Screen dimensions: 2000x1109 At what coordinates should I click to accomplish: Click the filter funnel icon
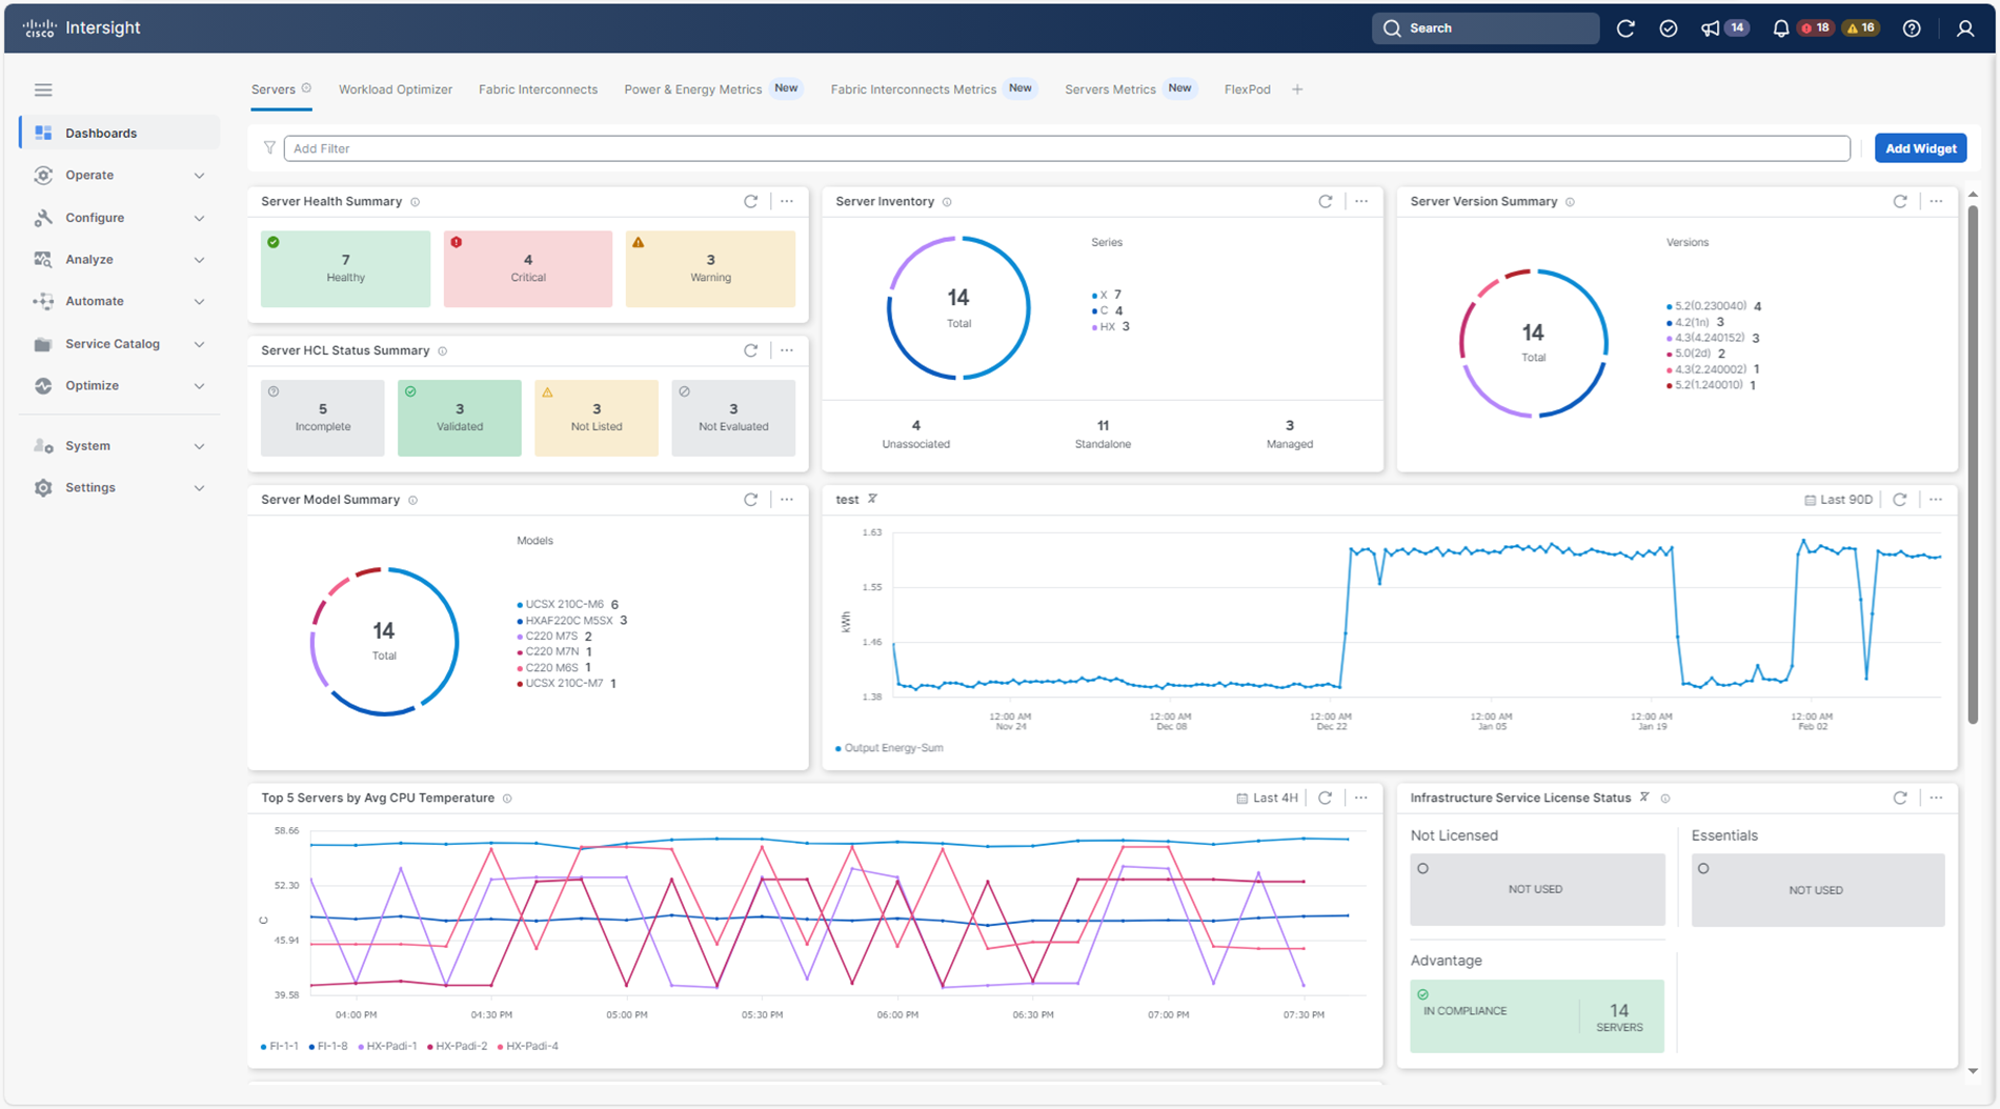(x=269, y=148)
